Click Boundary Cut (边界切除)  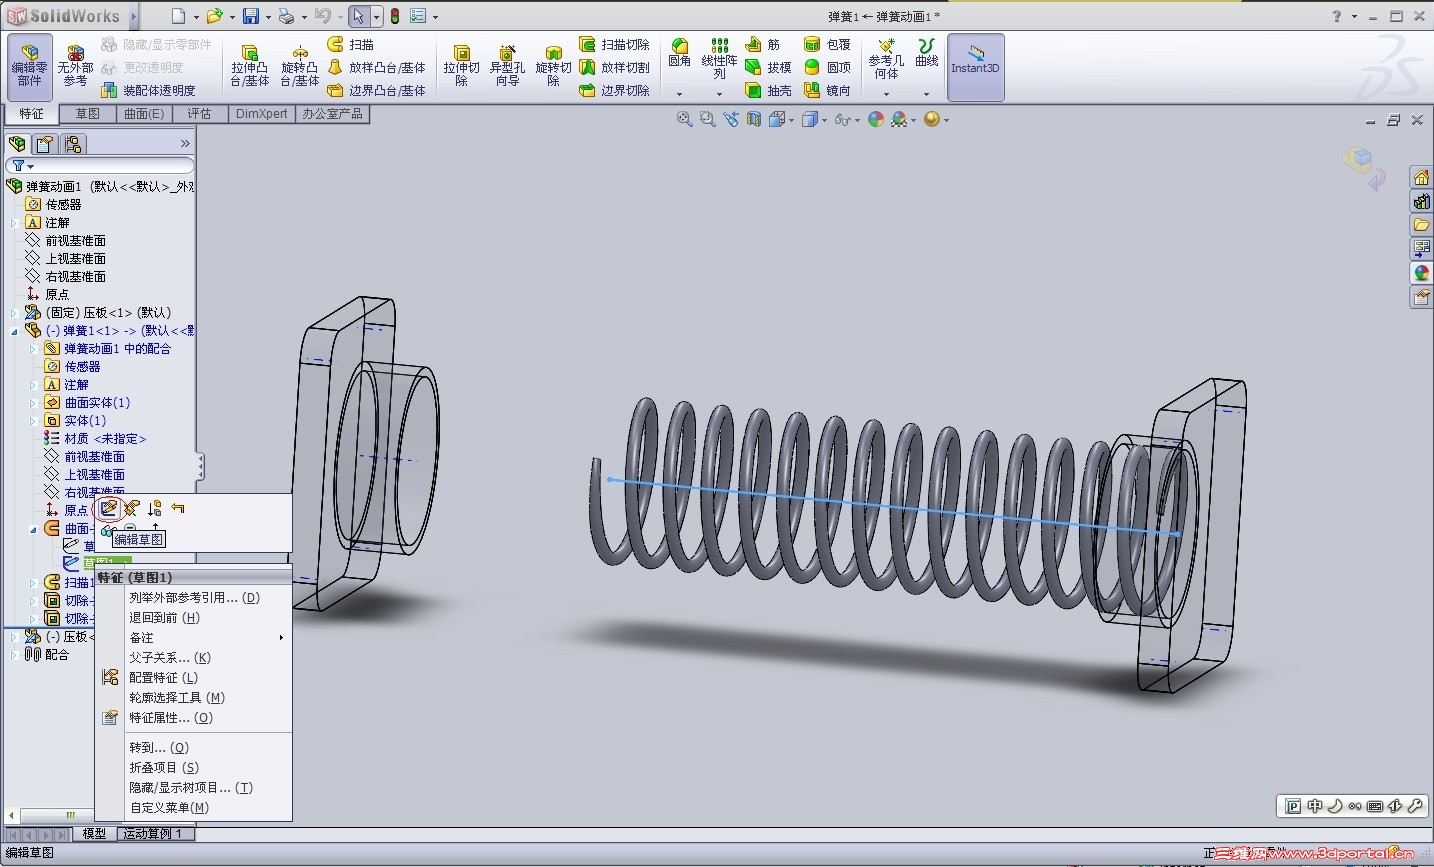(x=614, y=90)
